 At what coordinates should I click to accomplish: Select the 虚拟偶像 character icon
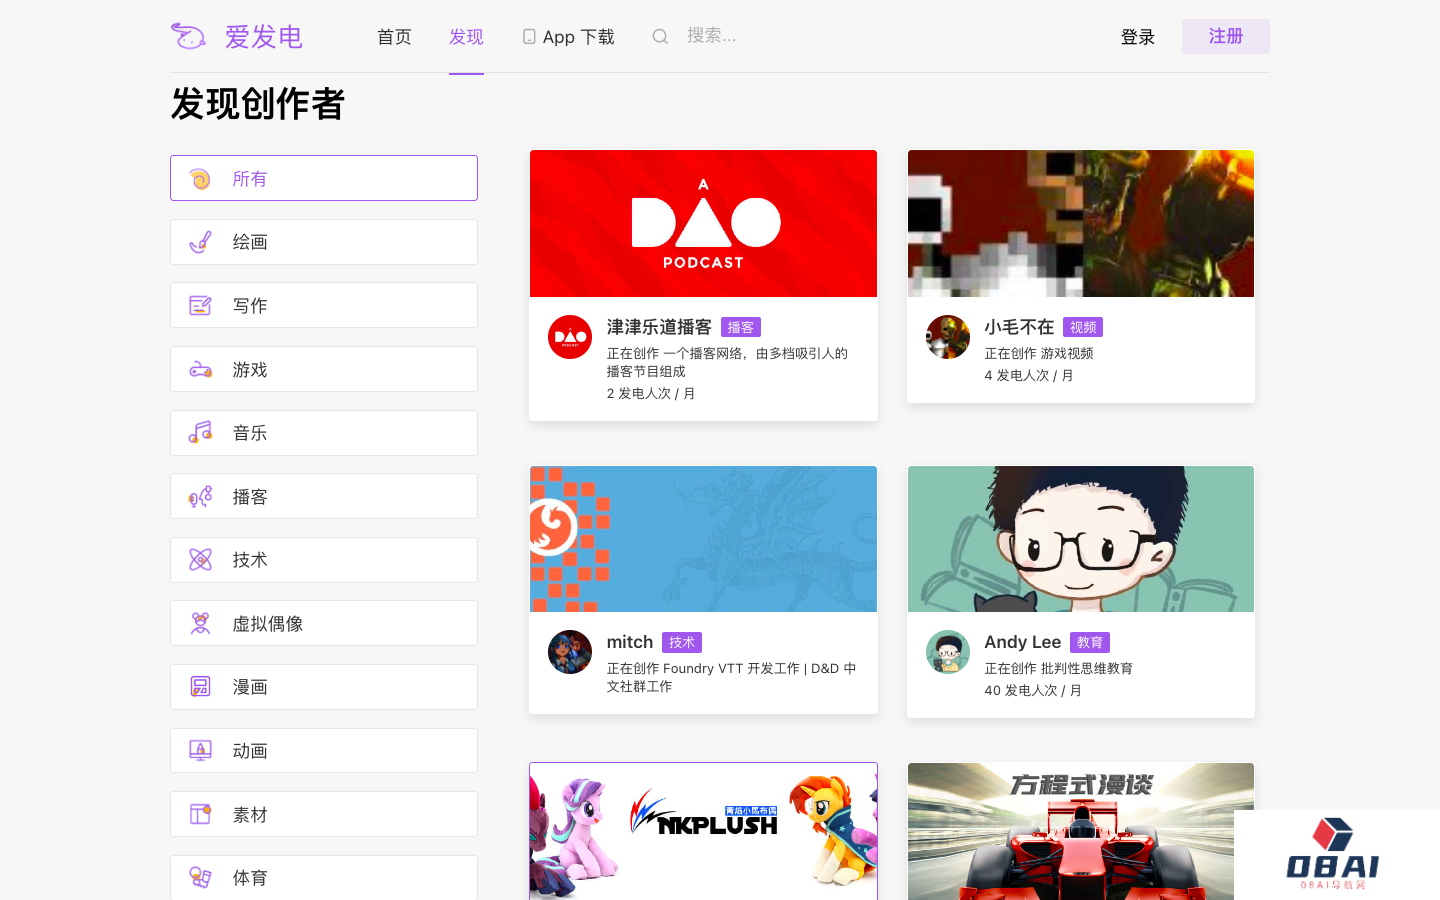coord(200,624)
